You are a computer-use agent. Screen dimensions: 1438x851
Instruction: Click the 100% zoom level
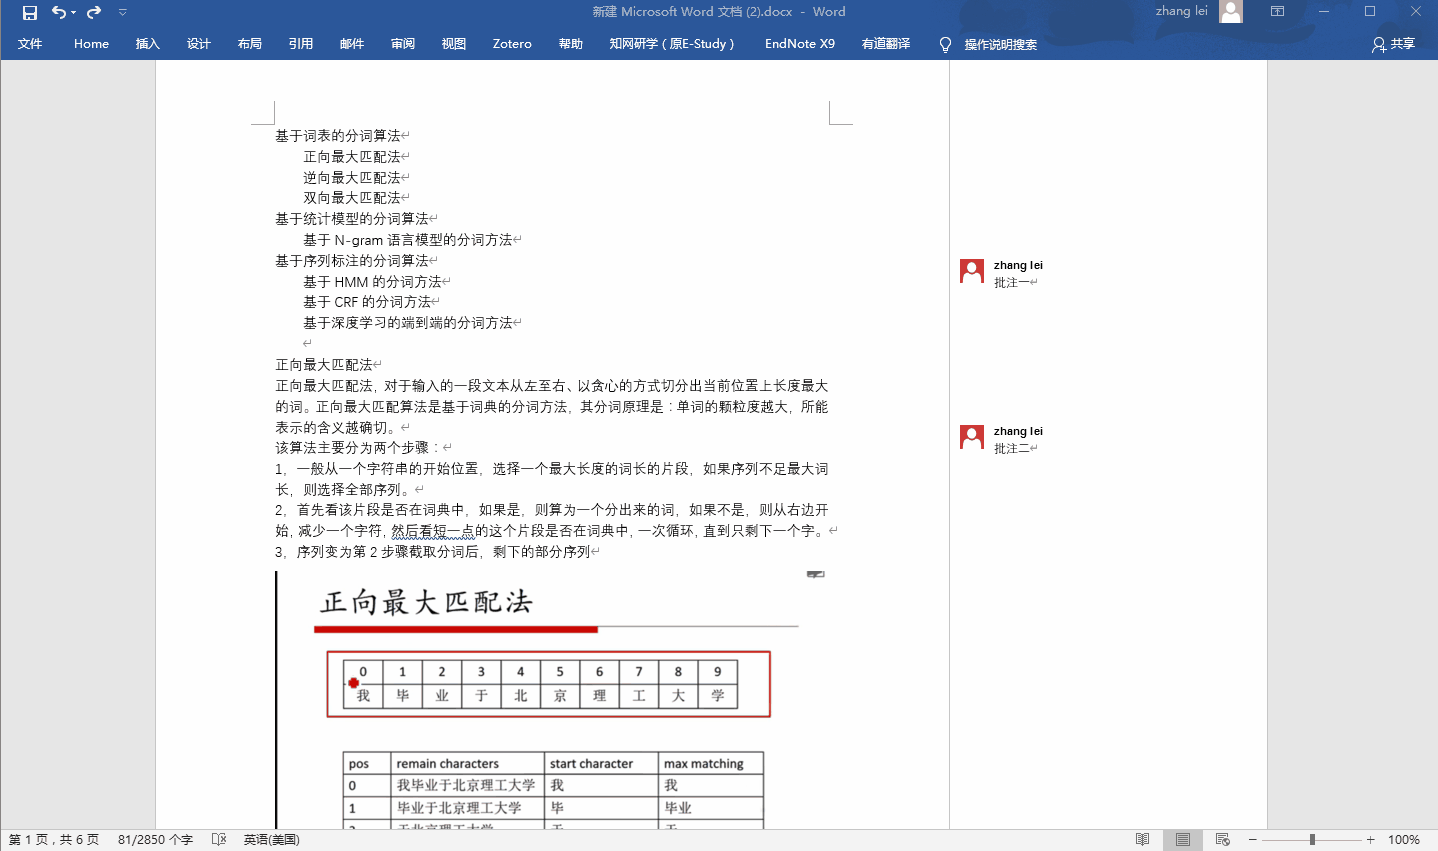pyautogui.click(x=1404, y=840)
